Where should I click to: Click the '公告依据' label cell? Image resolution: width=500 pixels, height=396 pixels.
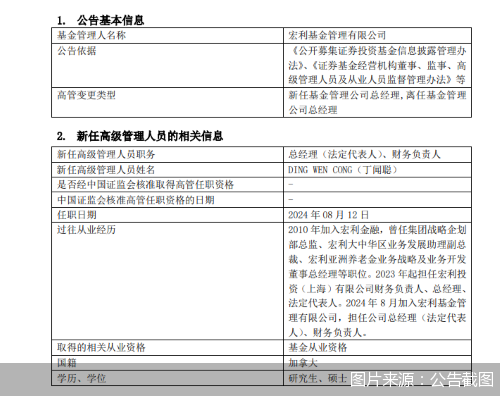(x=167, y=65)
